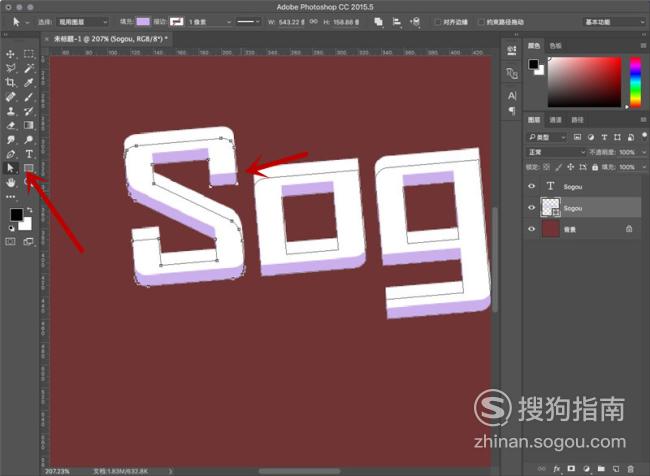Lock transparent pixels of layer
This screenshot has width=650, height=476.
[546, 167]
